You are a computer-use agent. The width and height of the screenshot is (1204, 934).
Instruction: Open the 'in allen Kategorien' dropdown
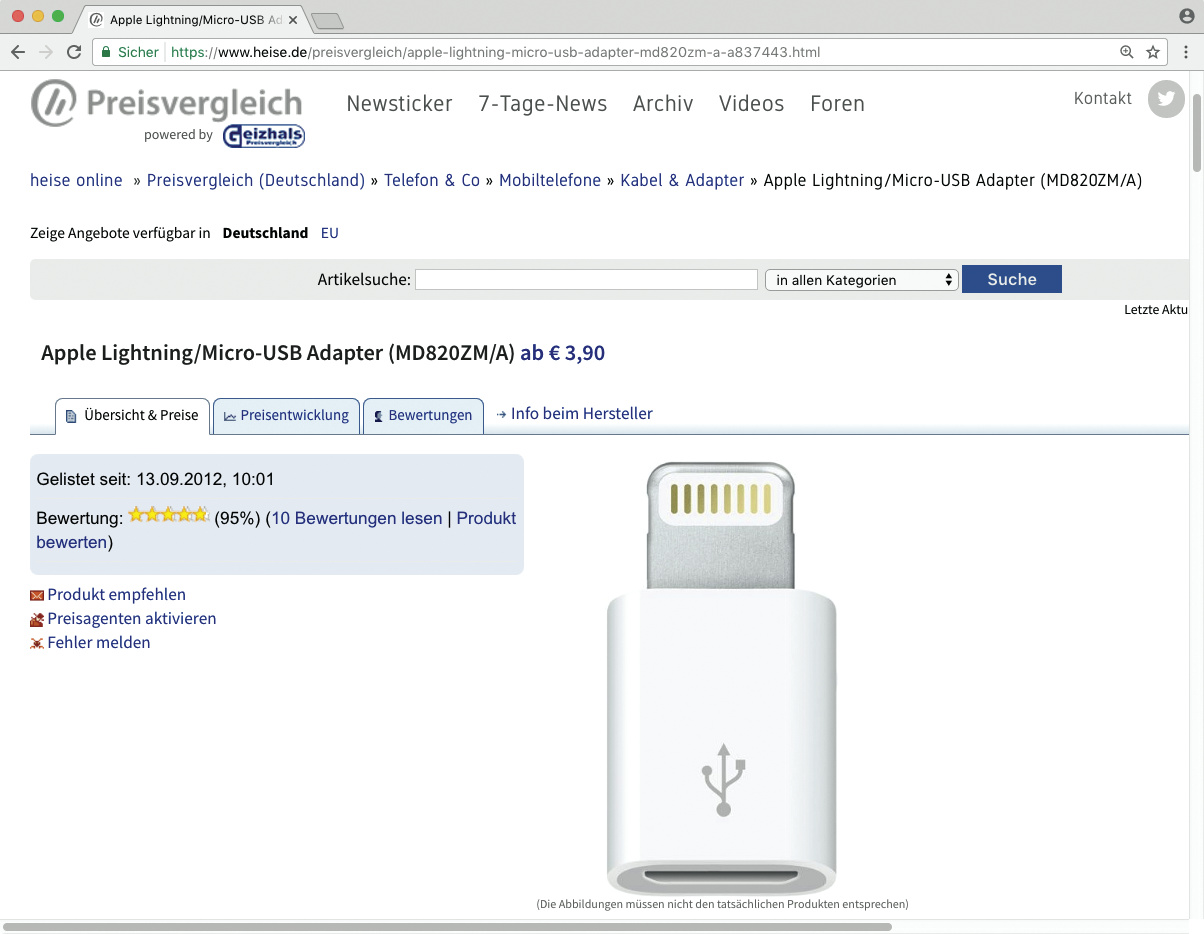pyautogui.click(x=862, y=280)
